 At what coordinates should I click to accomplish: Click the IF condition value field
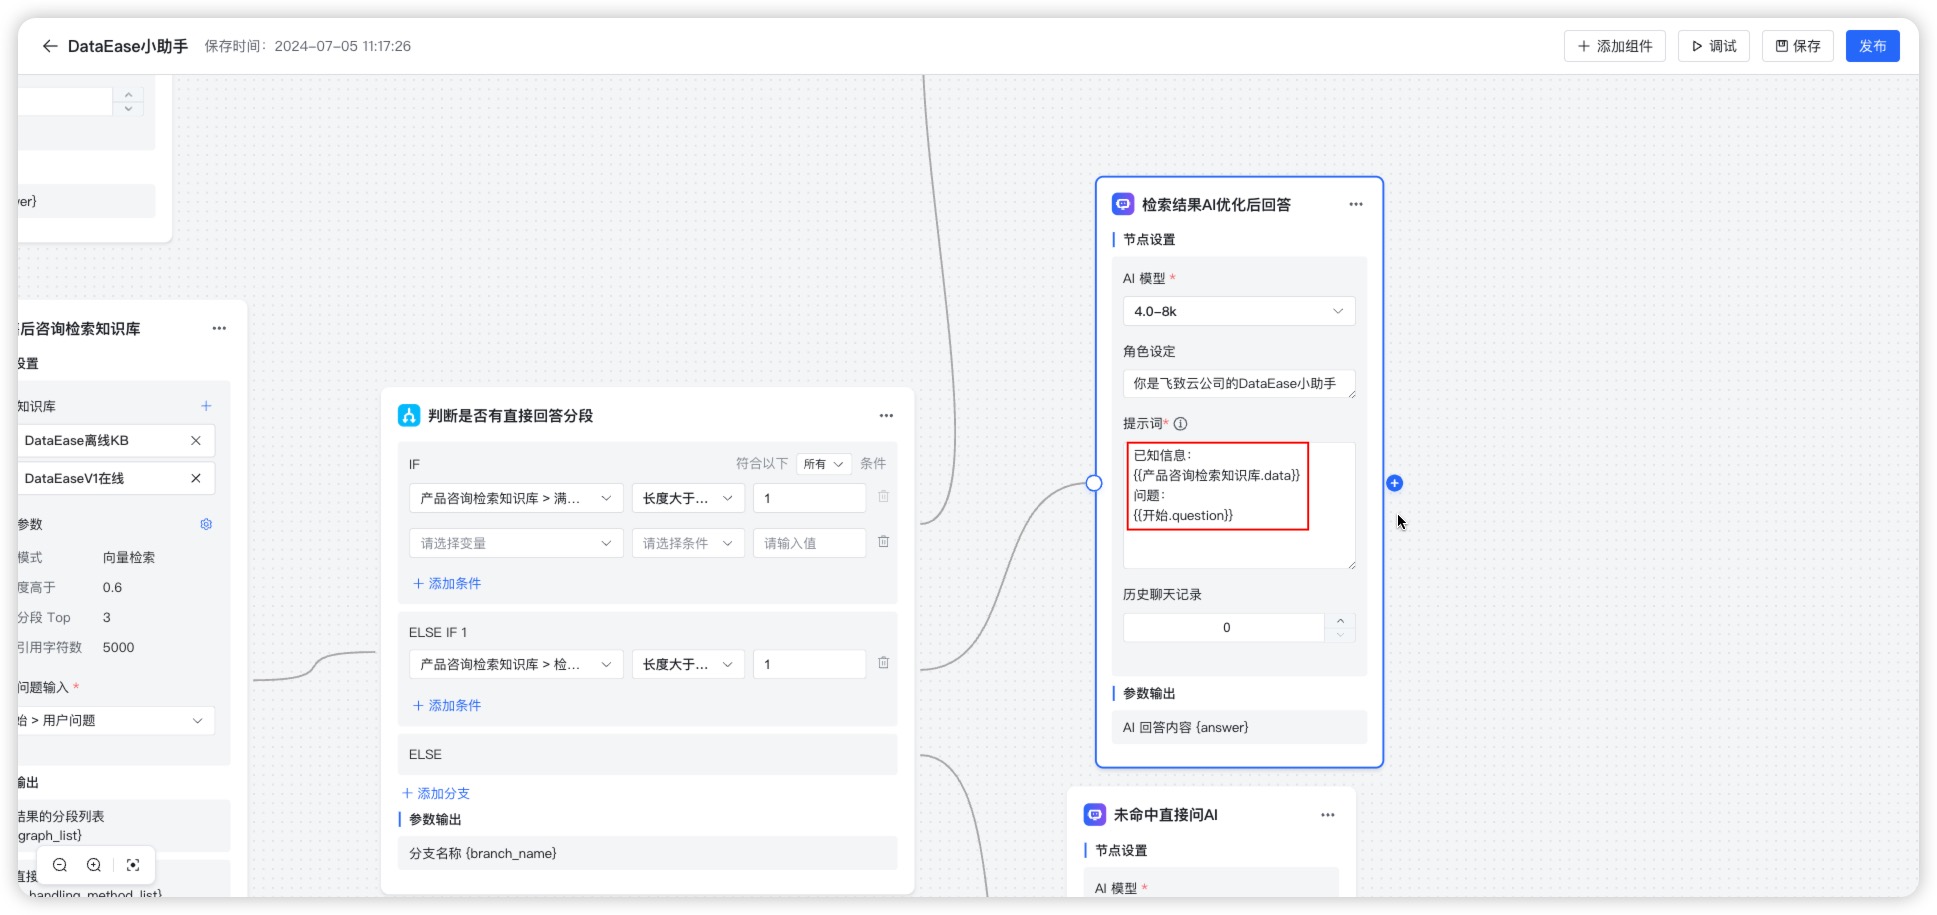pos(809,498)
